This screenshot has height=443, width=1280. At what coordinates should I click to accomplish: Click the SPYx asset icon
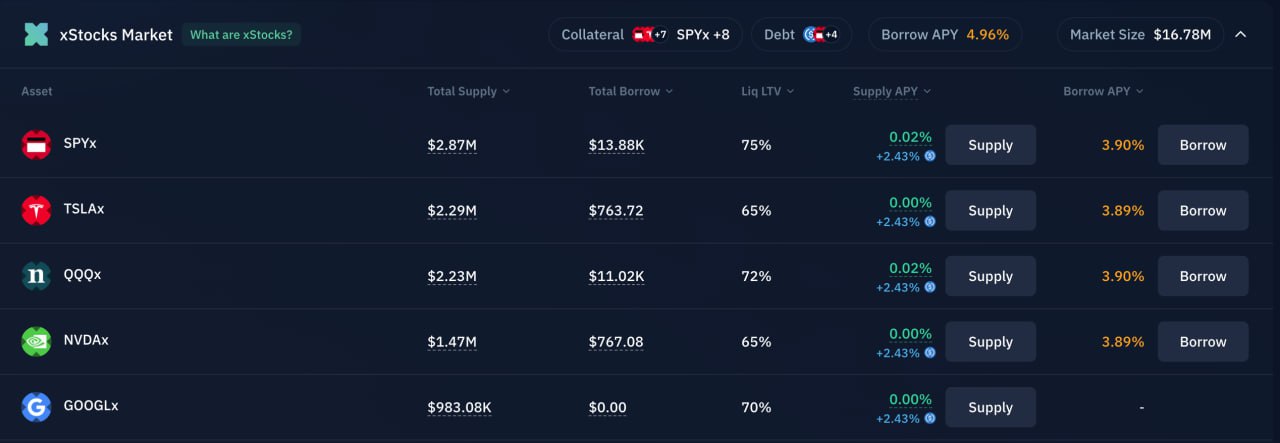(36, 145)
